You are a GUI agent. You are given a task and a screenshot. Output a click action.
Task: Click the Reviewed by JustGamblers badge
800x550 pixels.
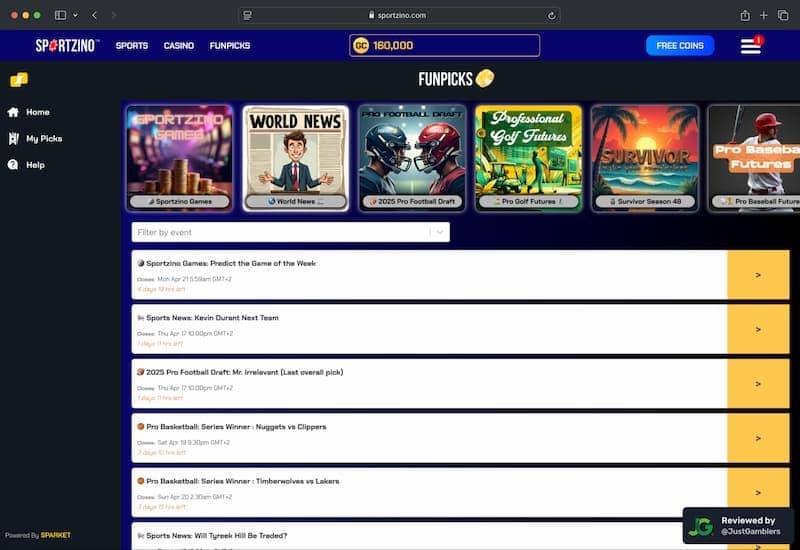tap(738, 526)
